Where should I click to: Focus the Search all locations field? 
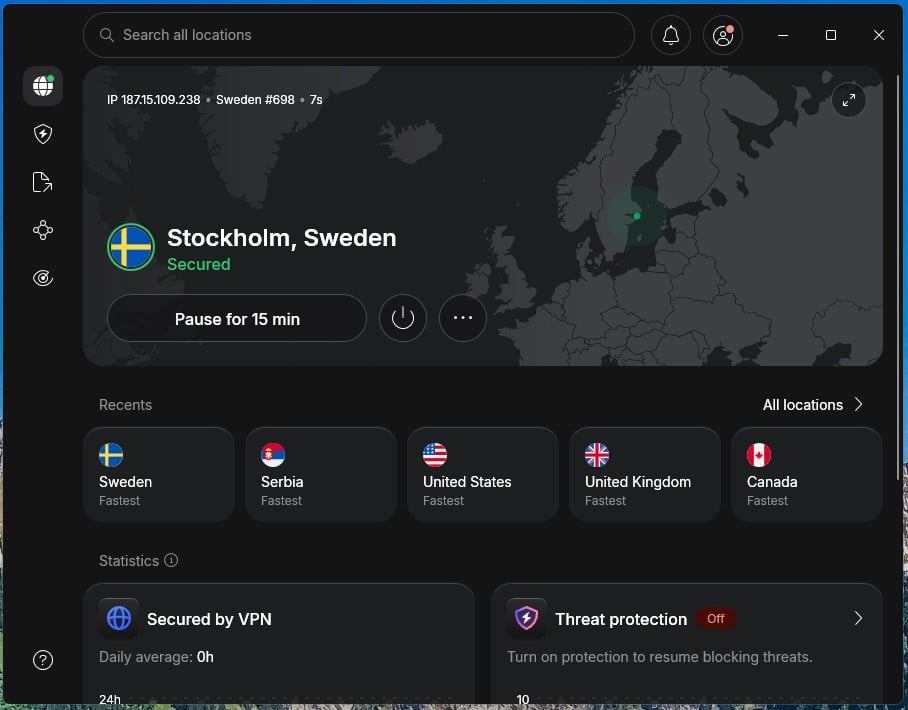359,35
